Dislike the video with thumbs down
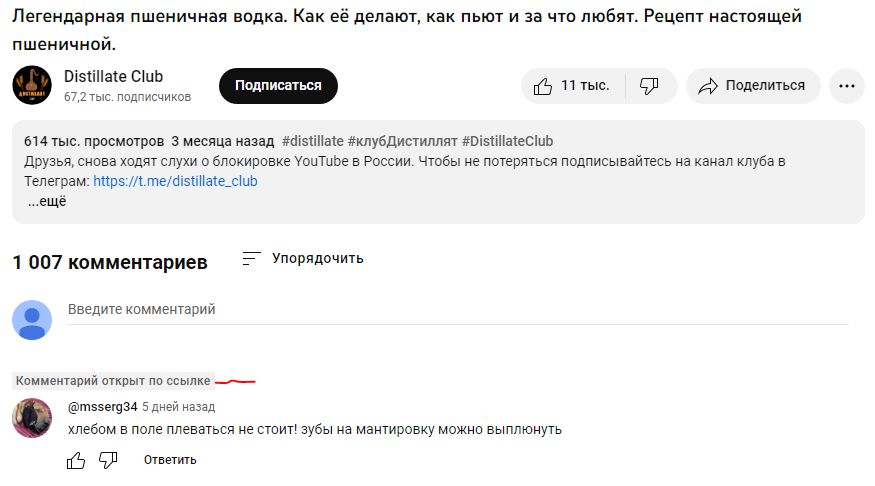The height and width of the screenshot is (486, 875). (x=649, y=86)
